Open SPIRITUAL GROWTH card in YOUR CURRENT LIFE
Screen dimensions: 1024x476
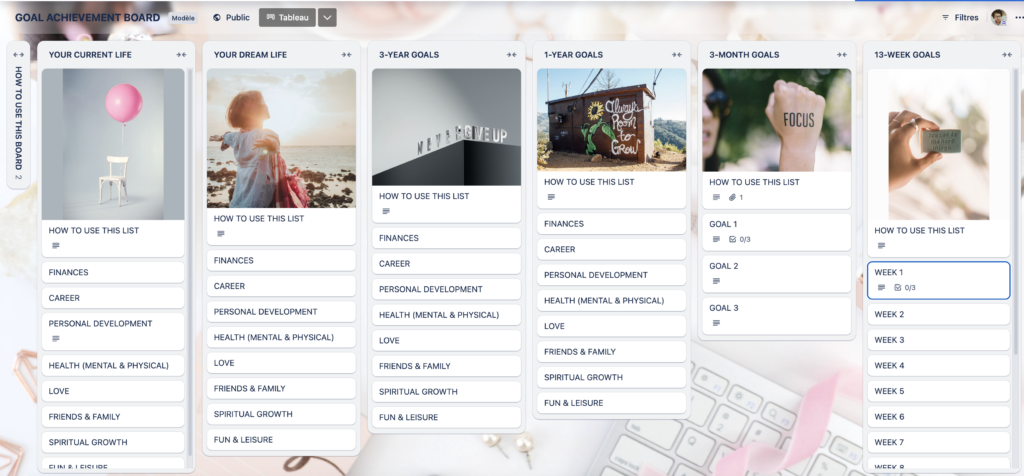[x=113, y=442]
